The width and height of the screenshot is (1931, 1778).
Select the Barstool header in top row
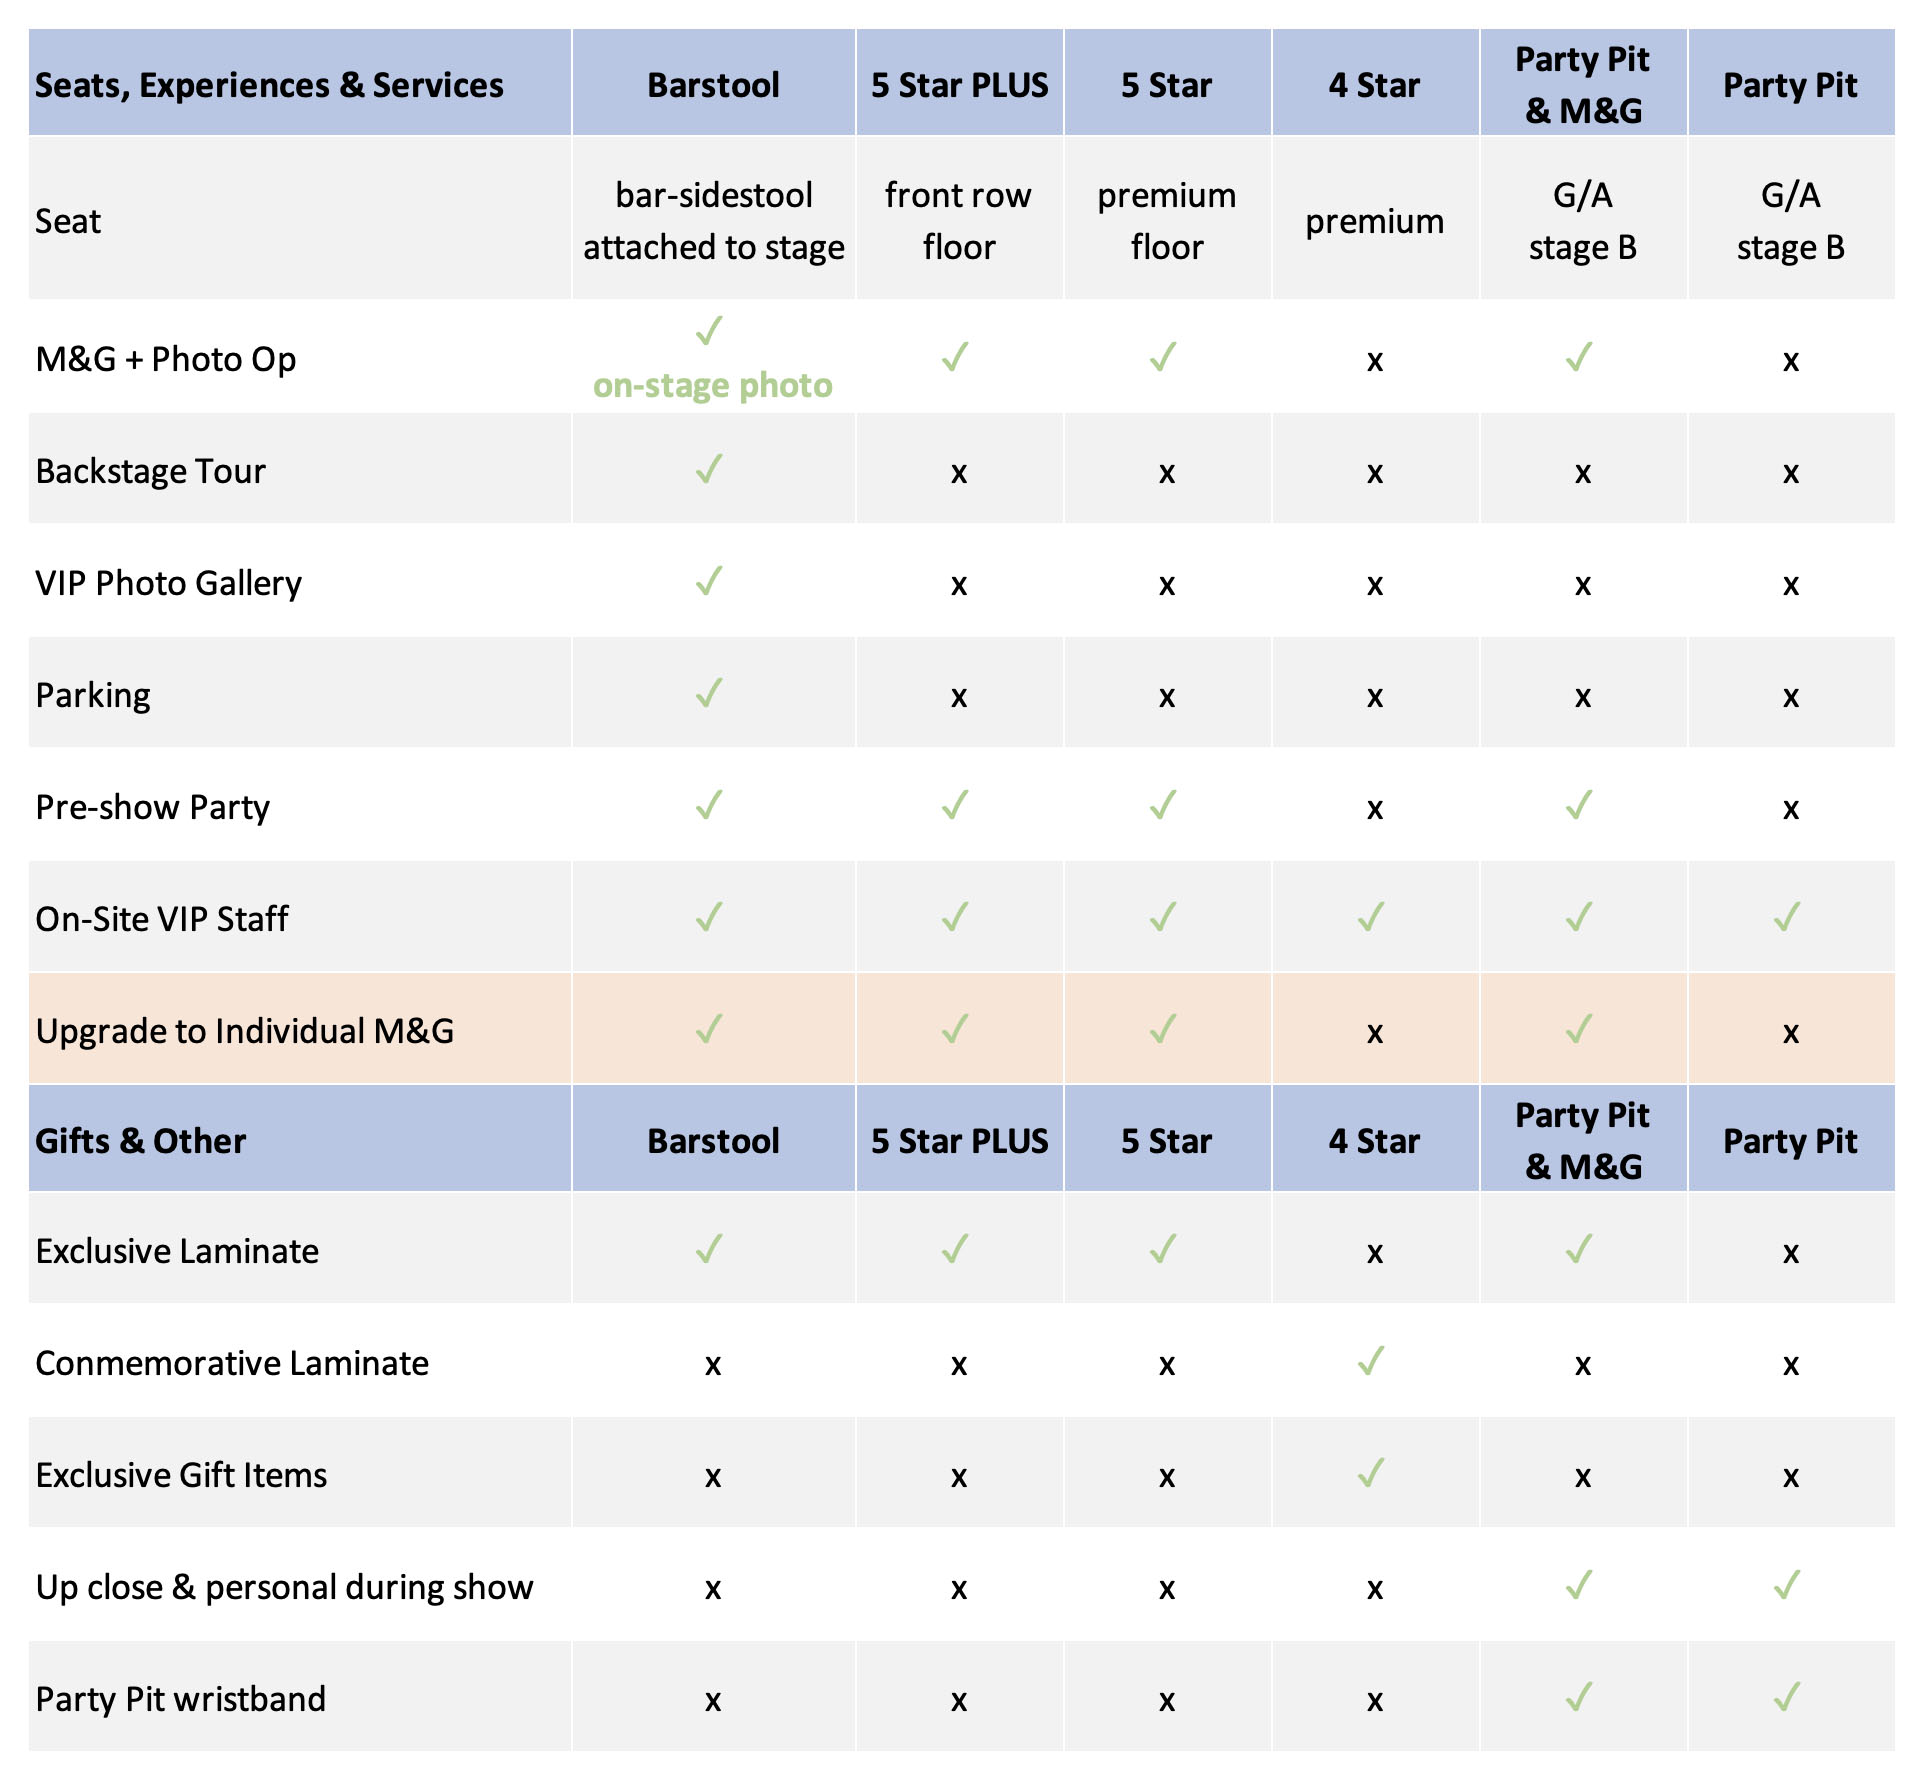[x=713, y=85]
